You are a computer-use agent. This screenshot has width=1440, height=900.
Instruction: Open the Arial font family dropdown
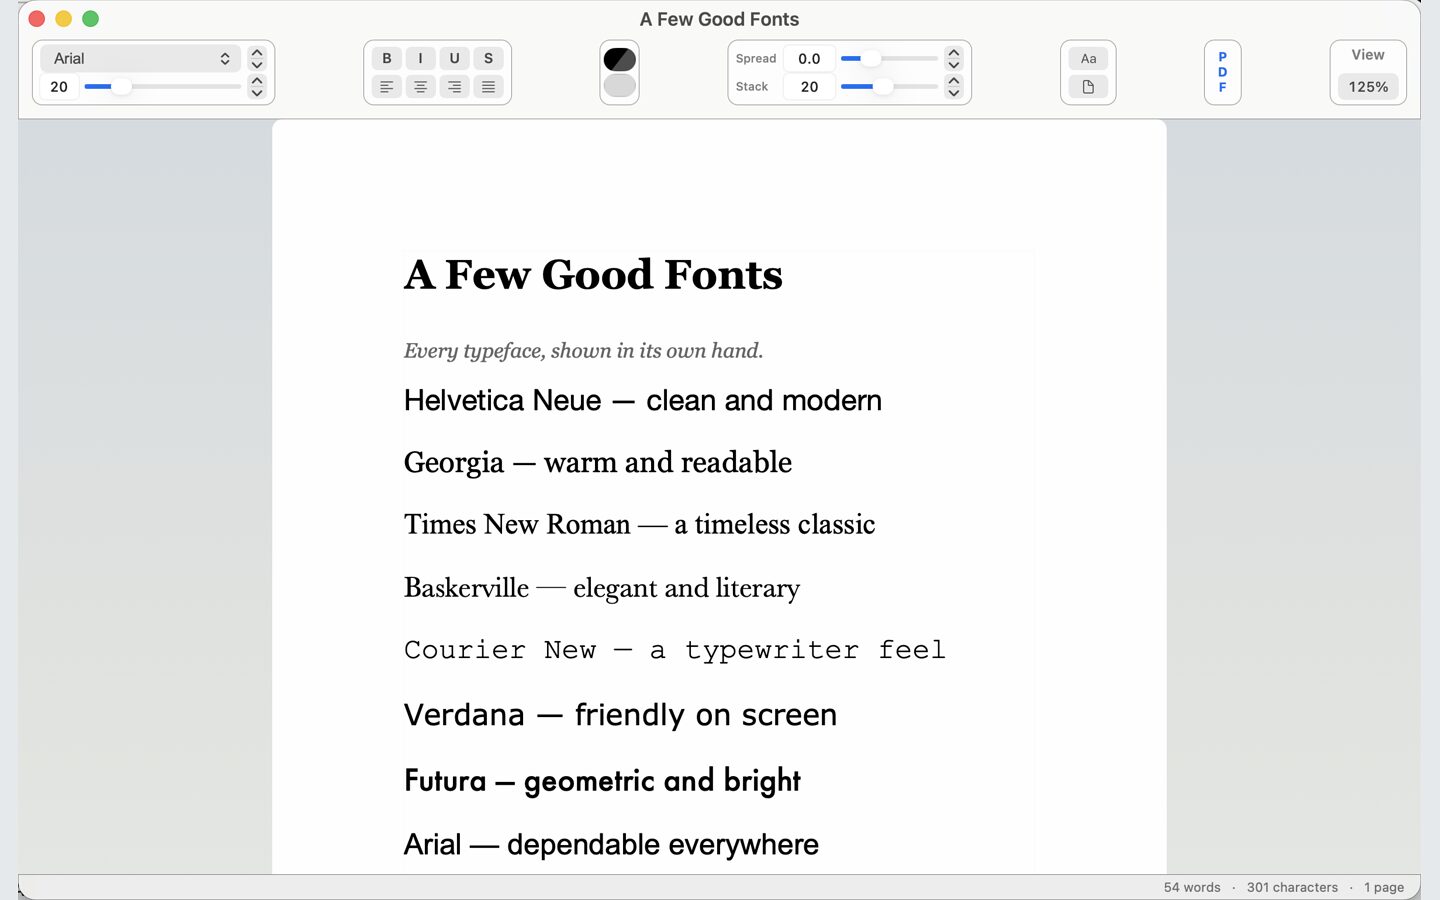(141, 58)
